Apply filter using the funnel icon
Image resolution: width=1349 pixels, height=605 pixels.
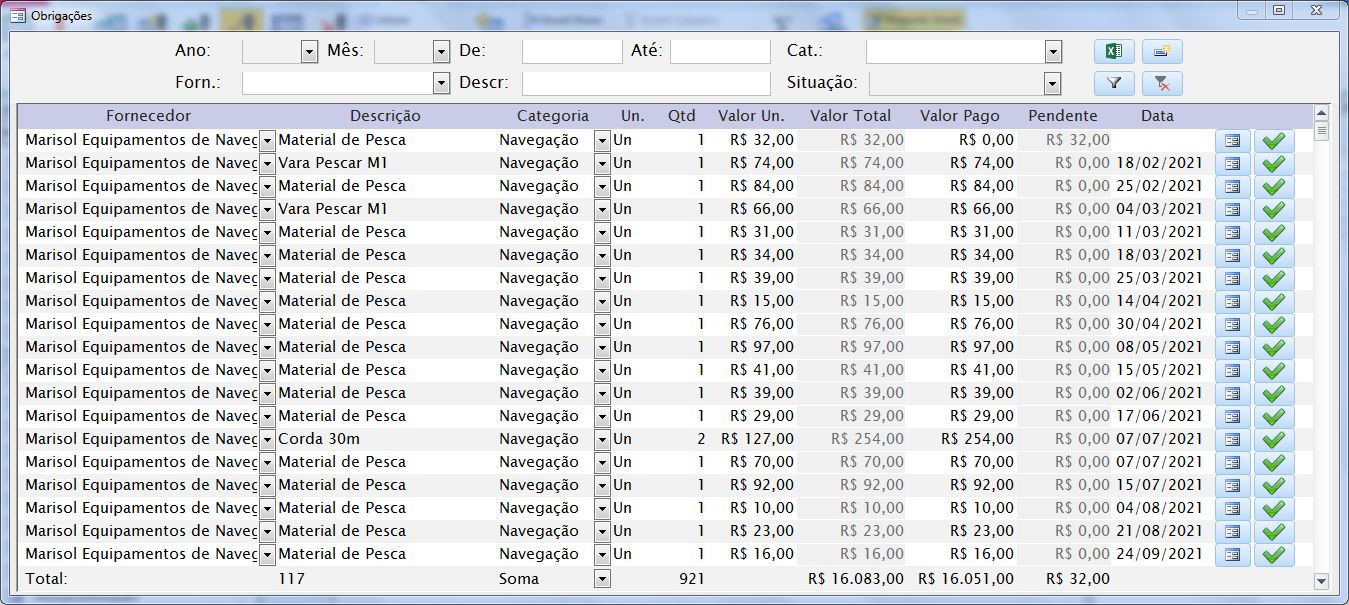click(x=1113, y=83)
